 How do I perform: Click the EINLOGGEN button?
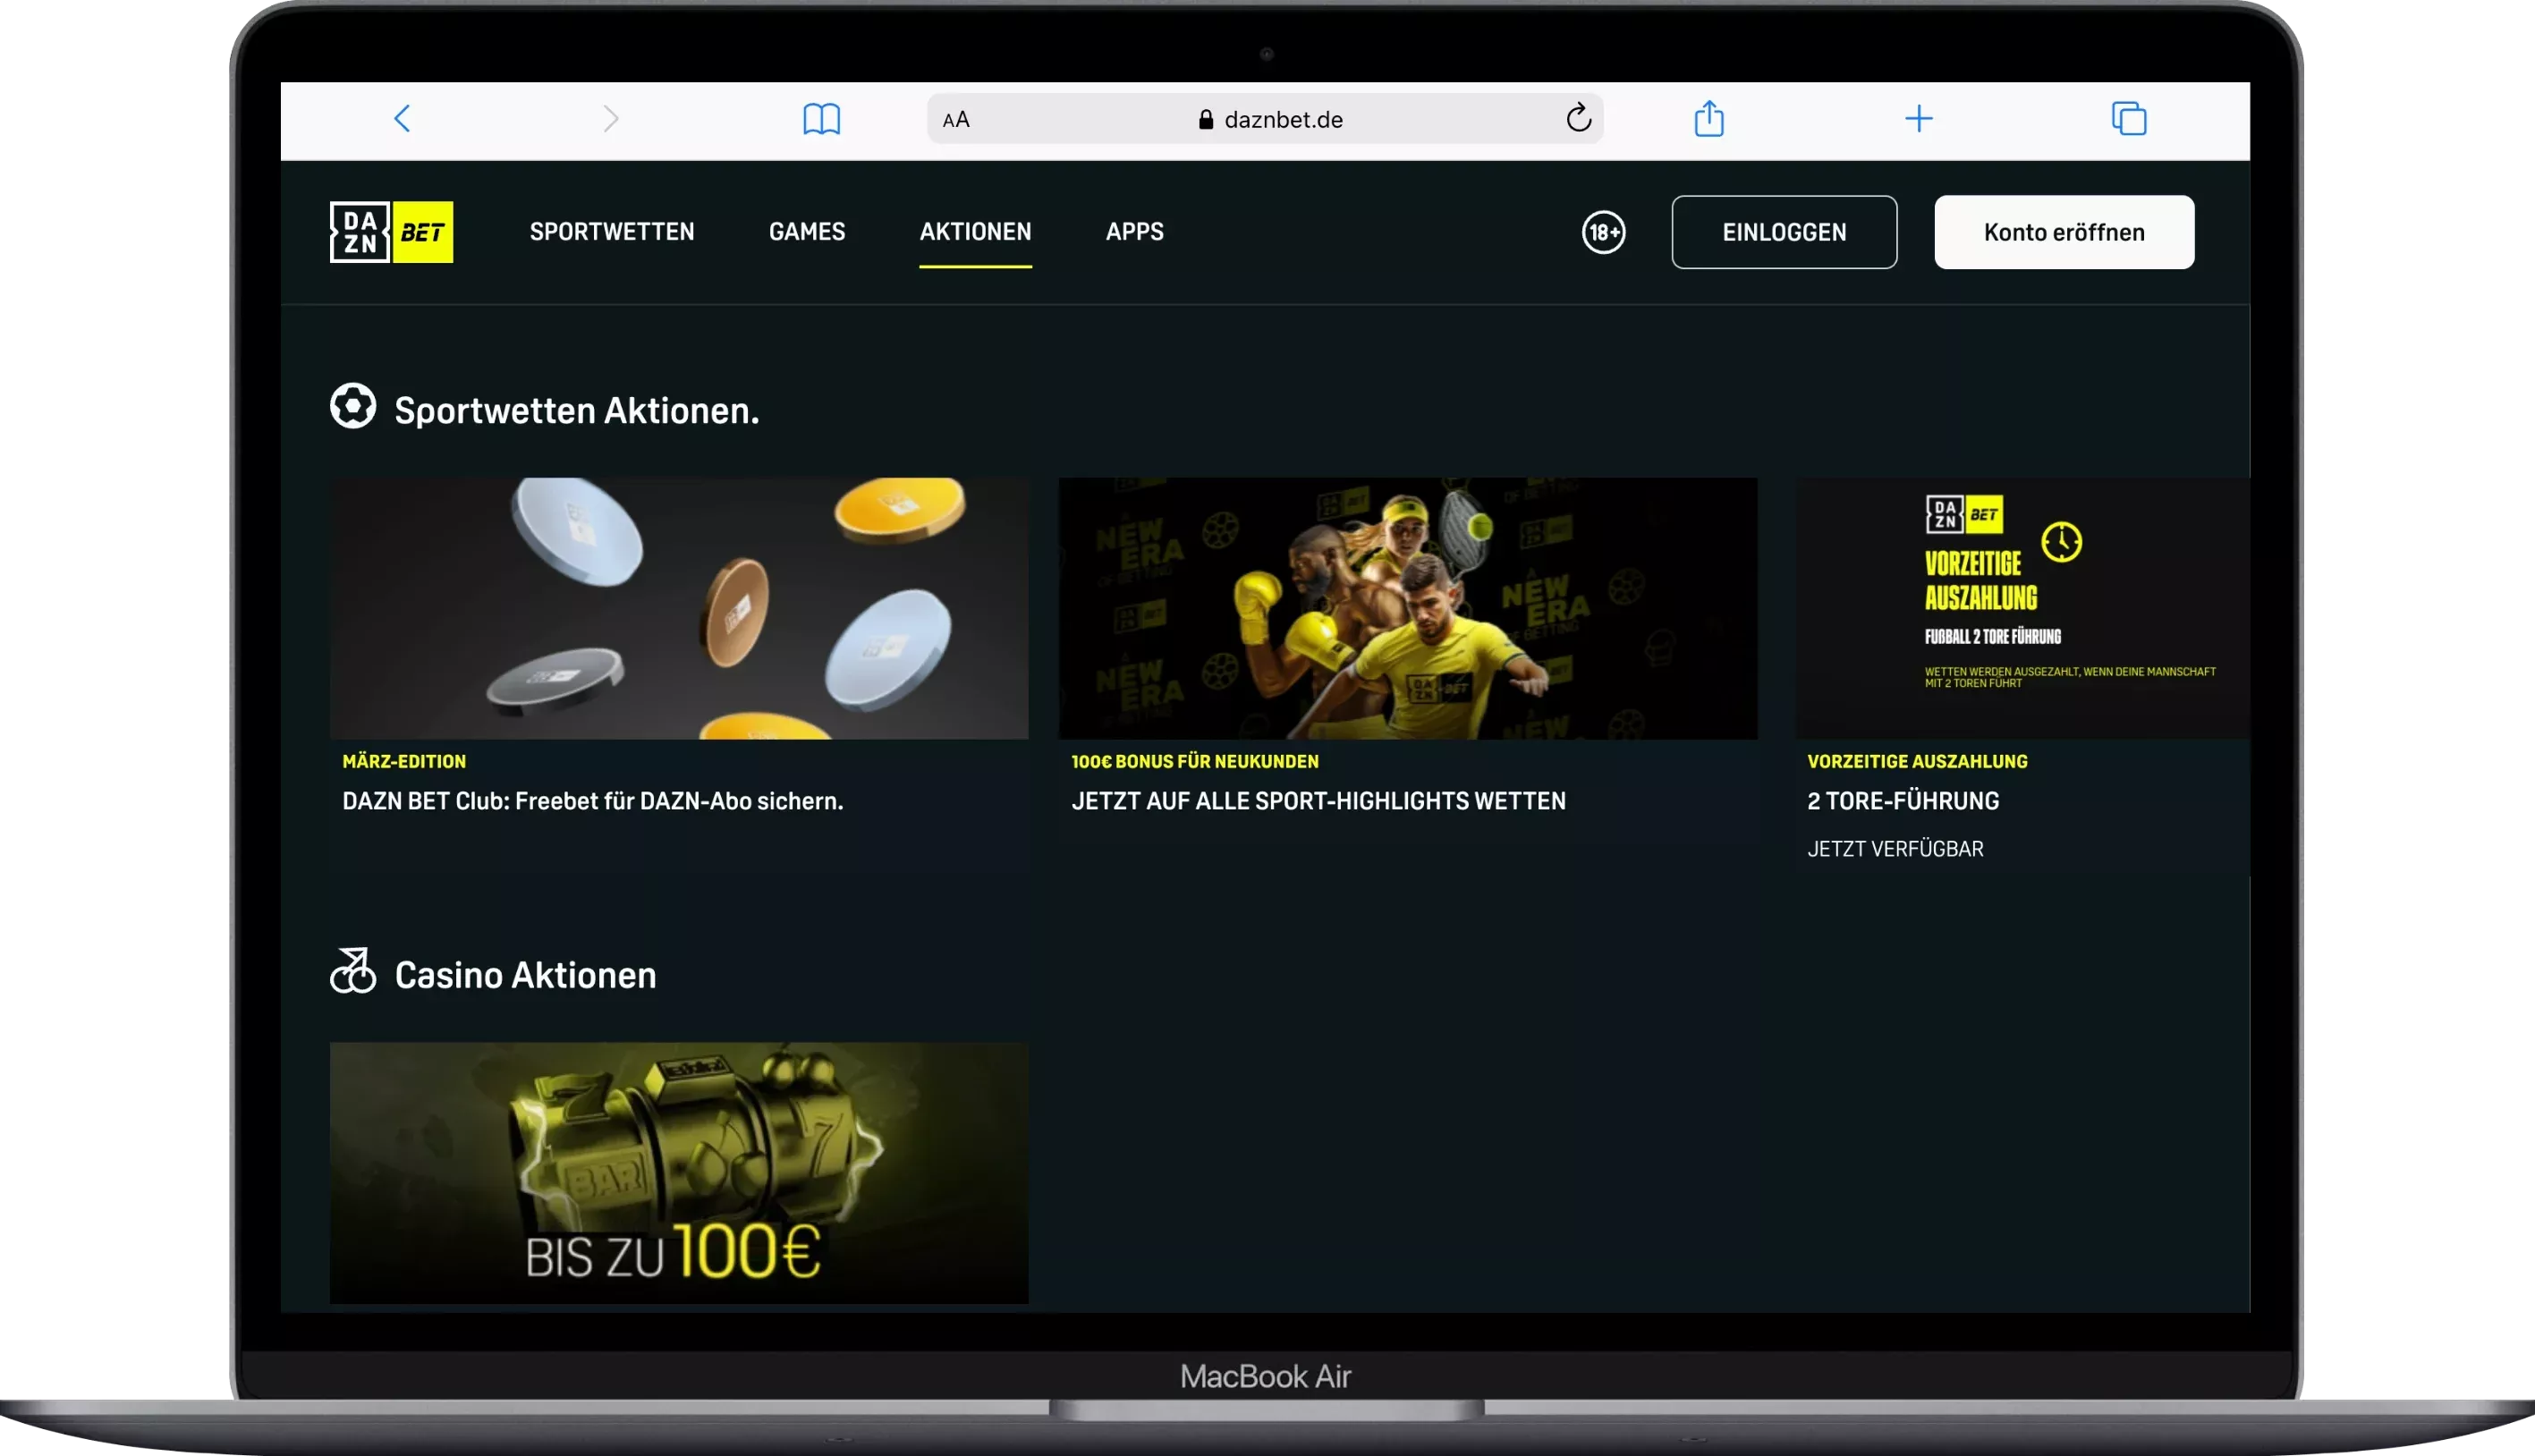1784,231
